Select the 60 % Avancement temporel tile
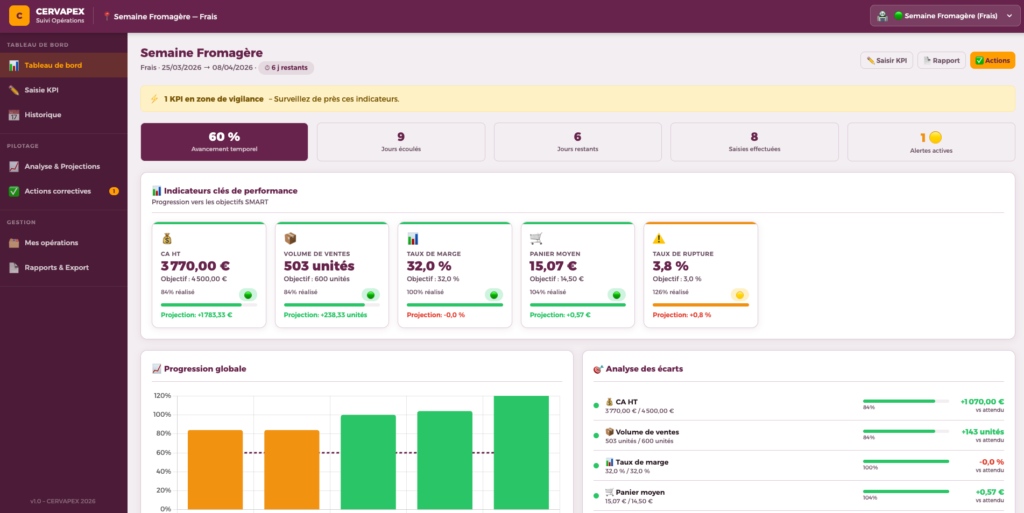Viewport: 1024px width, 513px height. (x=224, y=142)
